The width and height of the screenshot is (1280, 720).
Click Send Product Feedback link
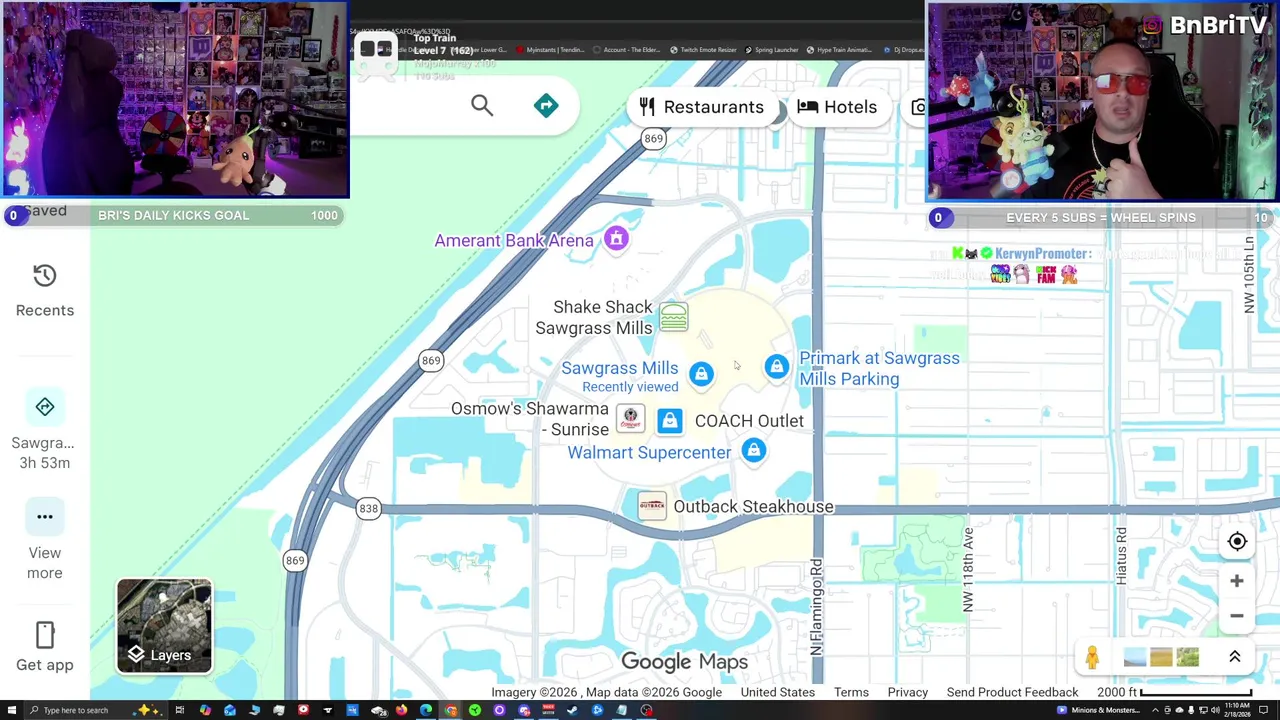coord(1012,692)
